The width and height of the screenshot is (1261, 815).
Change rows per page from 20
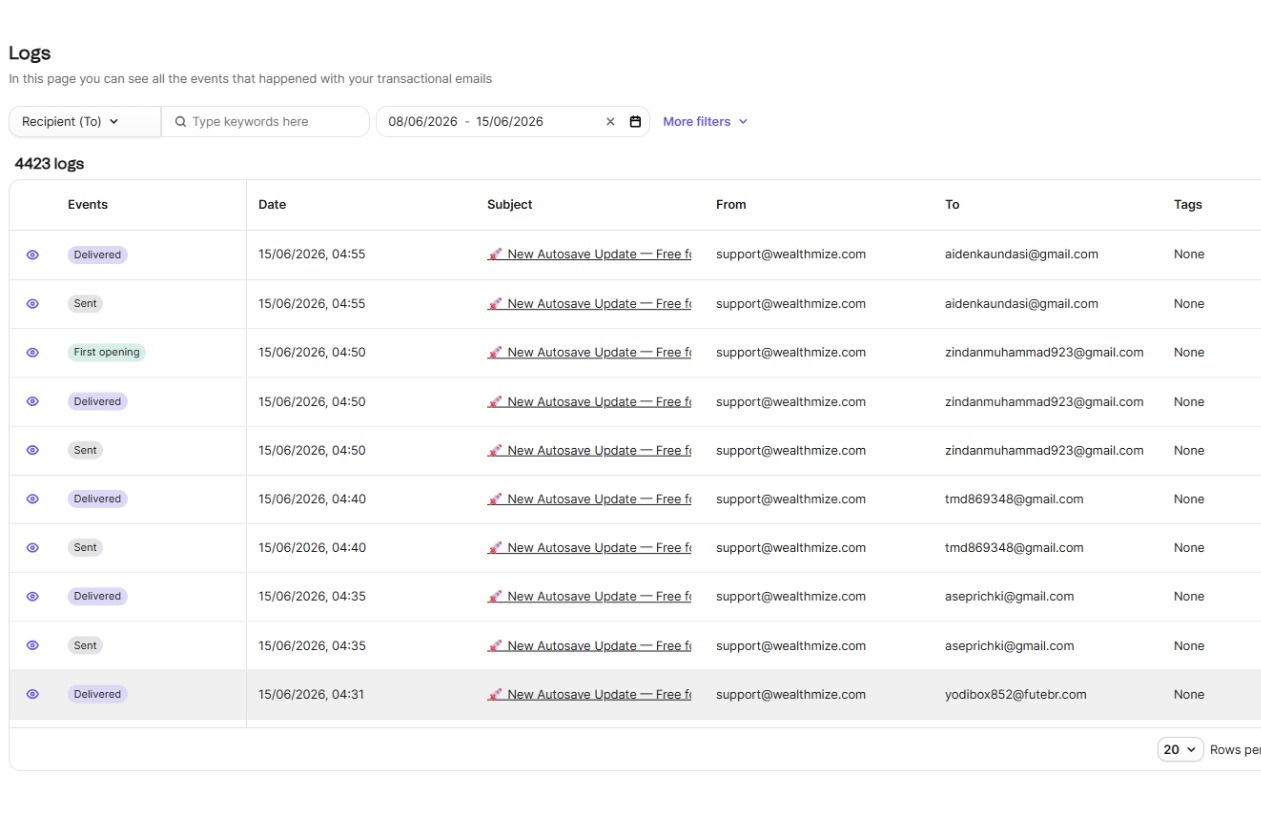(x=1180, y=750)
